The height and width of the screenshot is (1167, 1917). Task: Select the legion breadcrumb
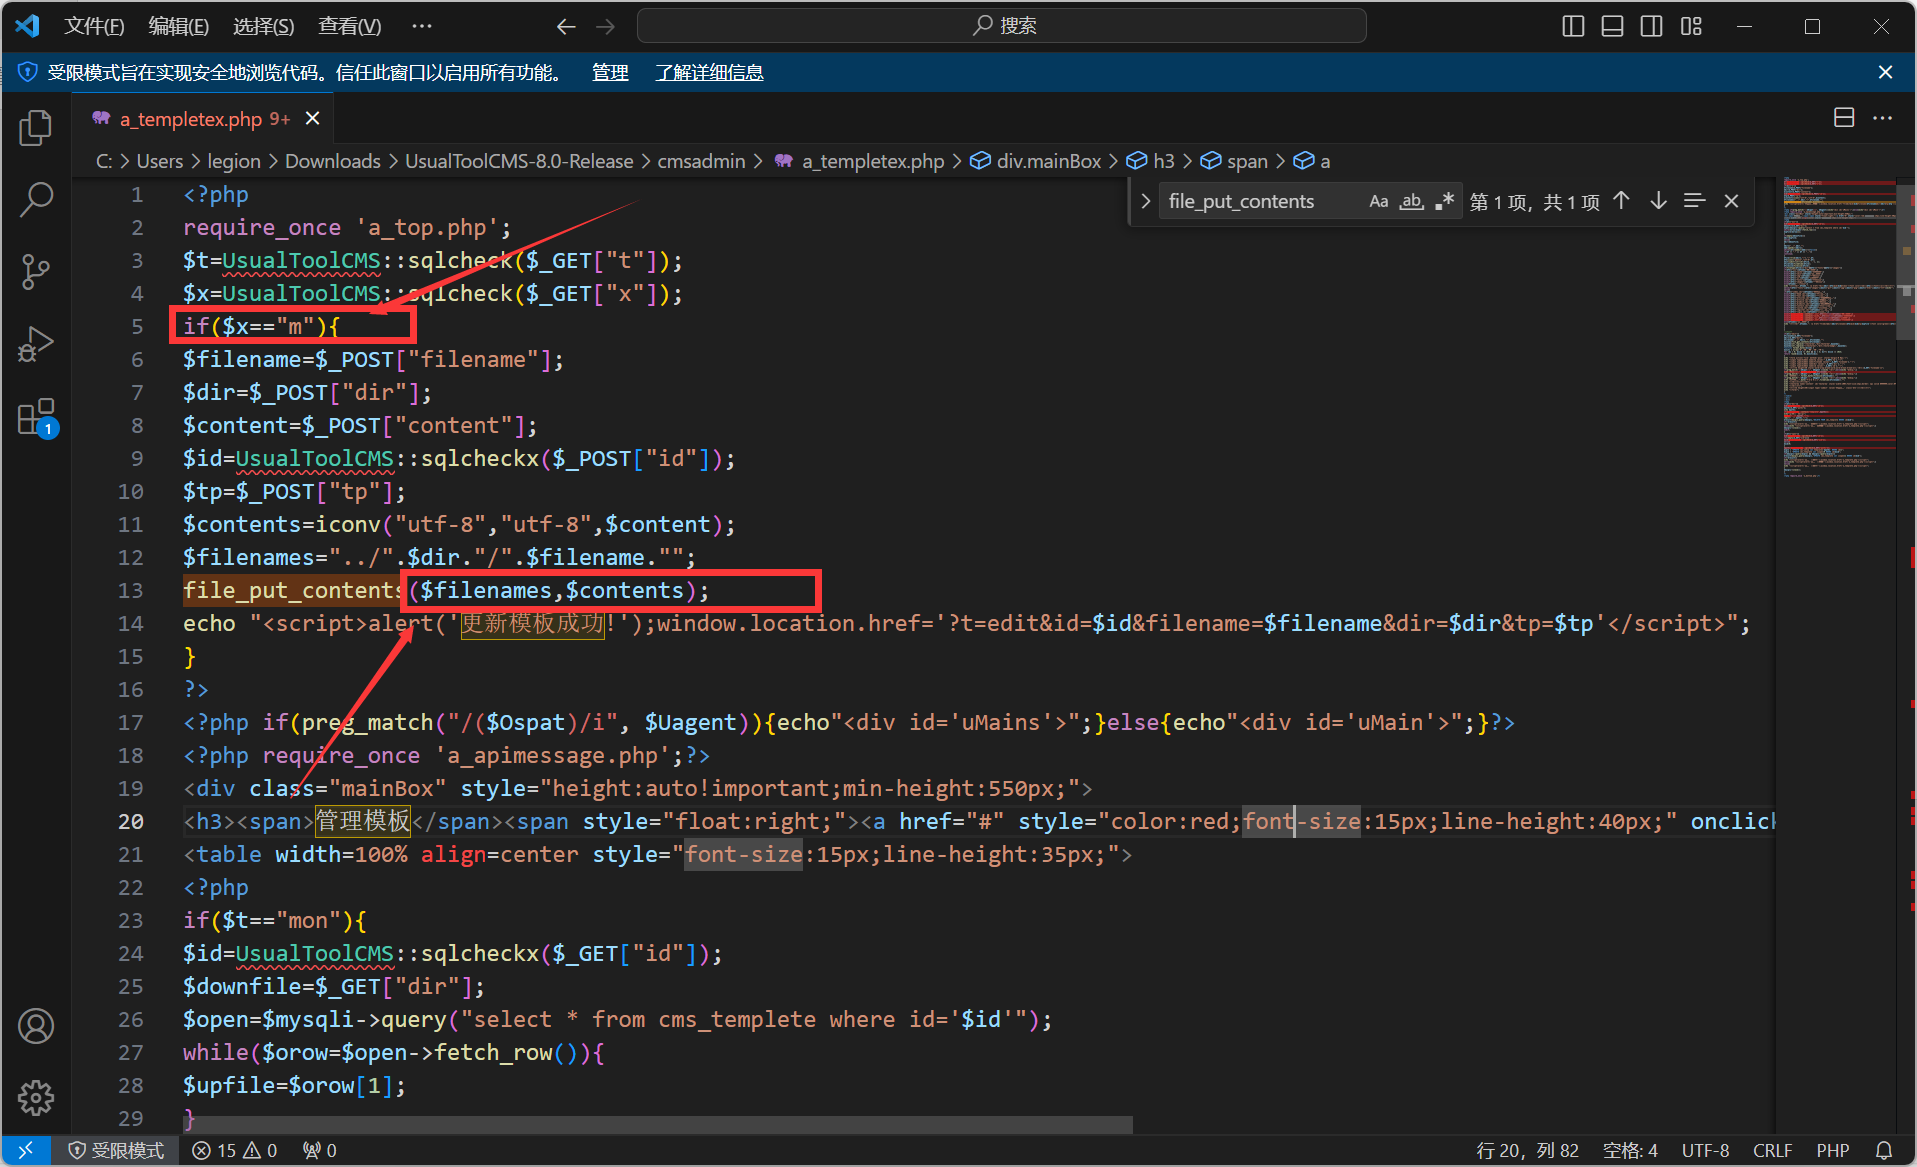[234, 161]
